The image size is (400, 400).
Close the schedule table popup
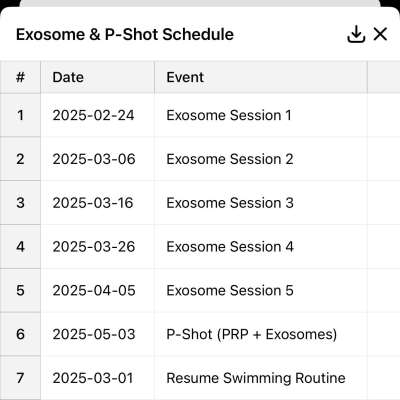[380, 34]
